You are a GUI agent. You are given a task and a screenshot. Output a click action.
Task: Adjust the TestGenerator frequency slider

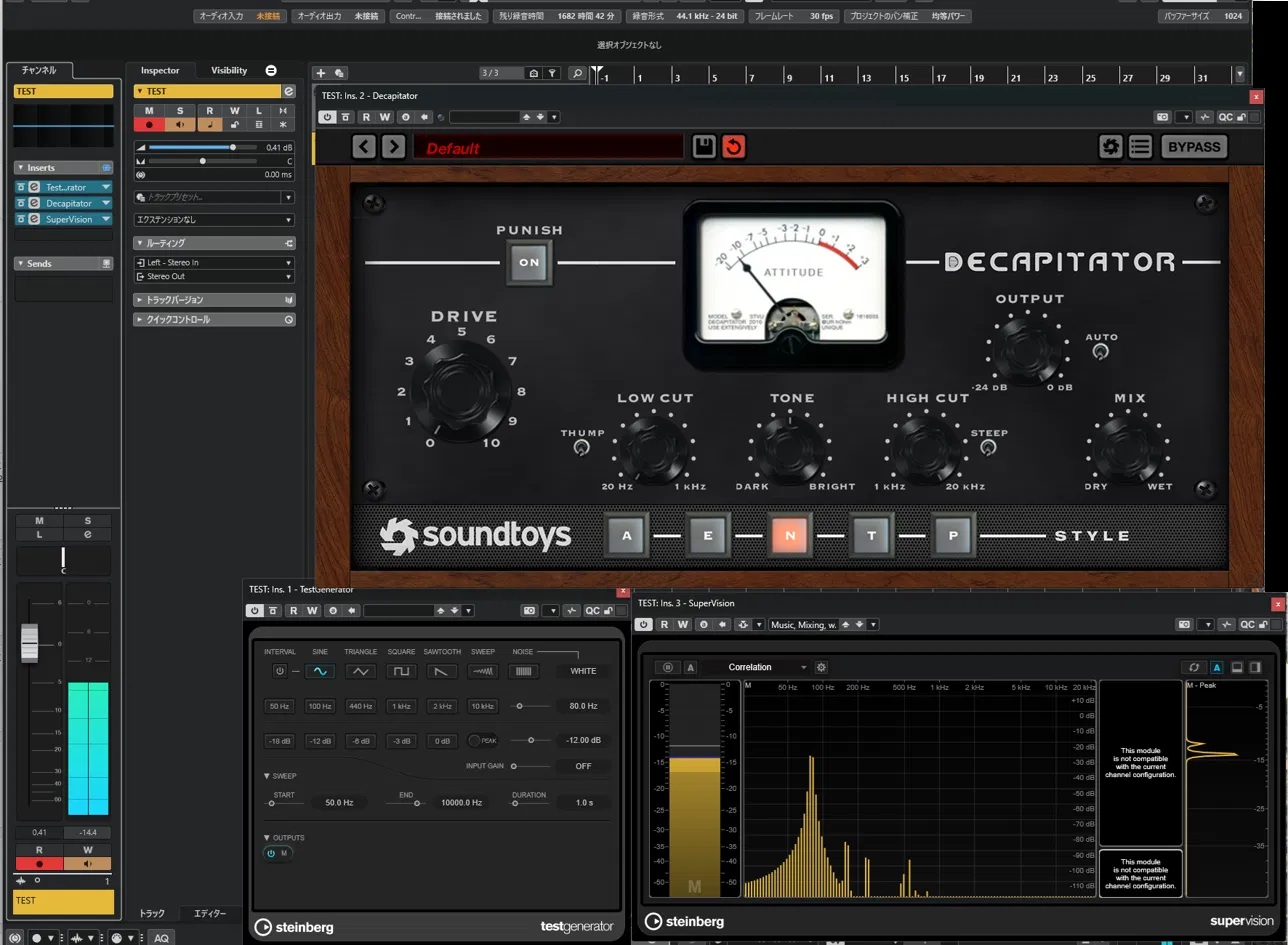pos(530,706)
